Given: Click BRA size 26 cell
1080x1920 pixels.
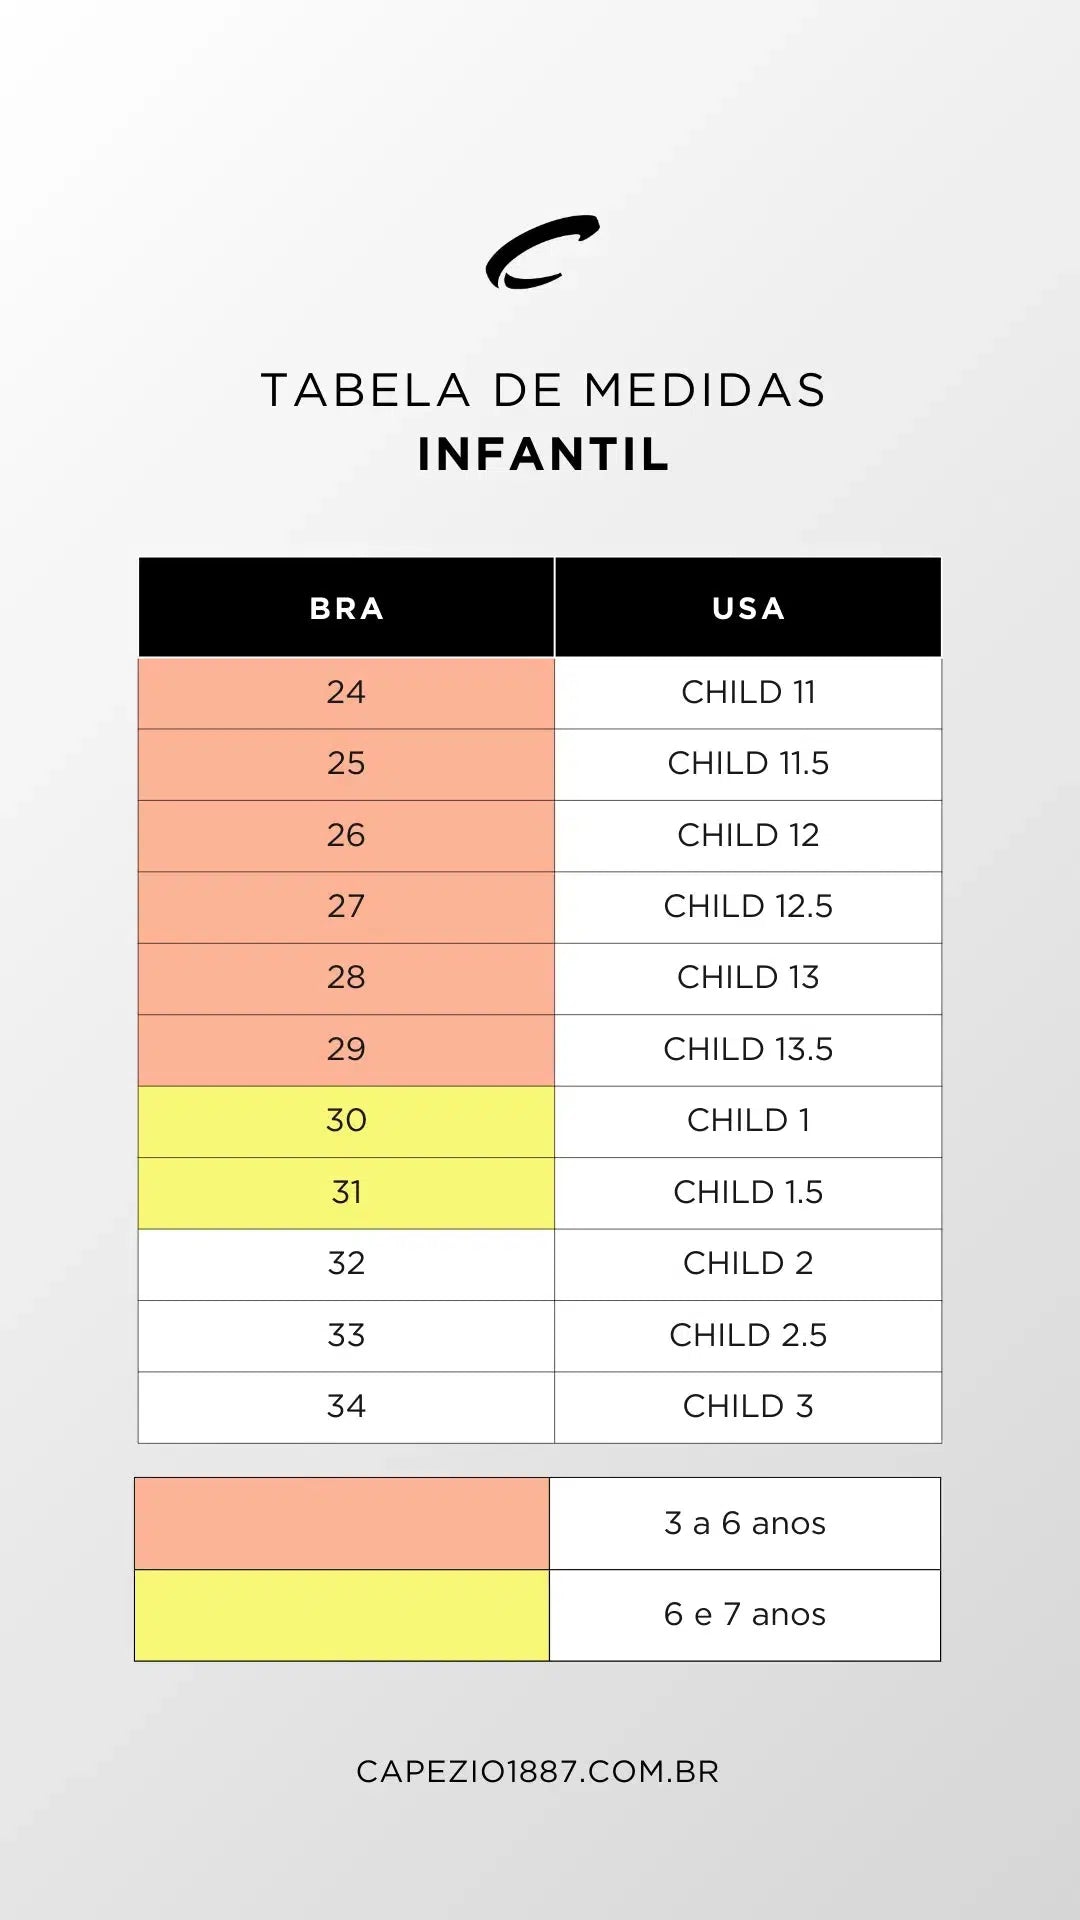Looking at the screenshot, I should 346,835.
